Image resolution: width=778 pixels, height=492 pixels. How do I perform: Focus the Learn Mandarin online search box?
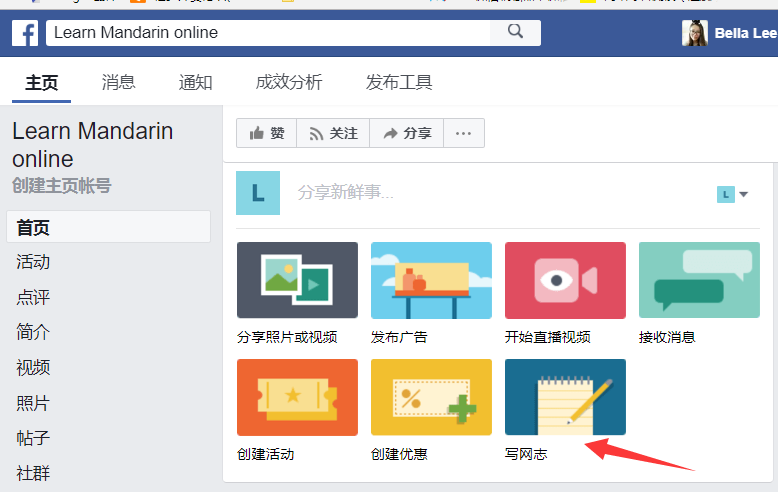tap(268, 33)
